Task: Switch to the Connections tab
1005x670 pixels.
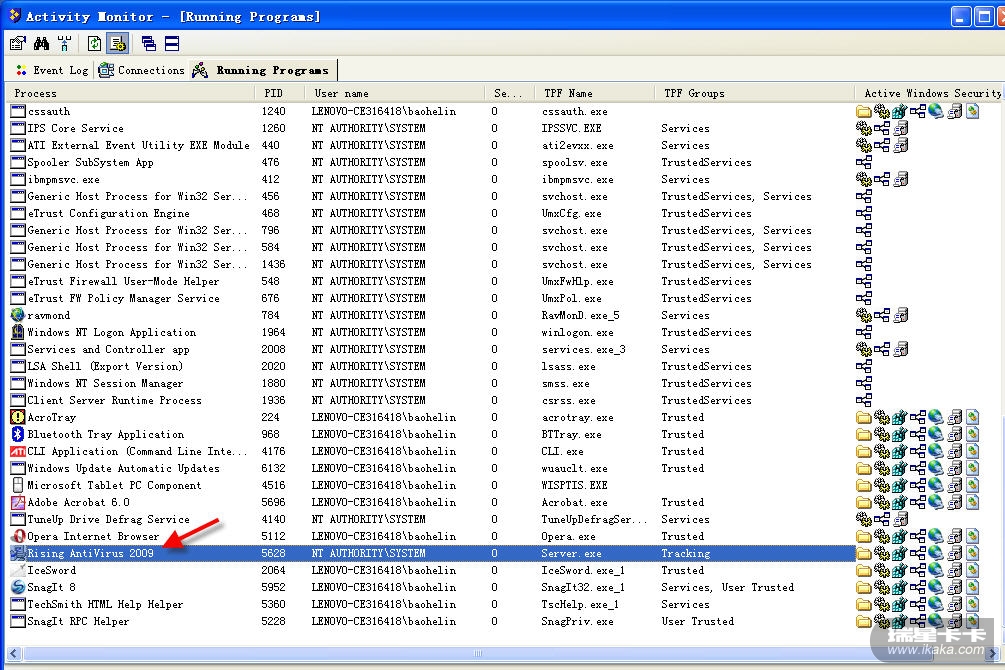Action: 142,71
